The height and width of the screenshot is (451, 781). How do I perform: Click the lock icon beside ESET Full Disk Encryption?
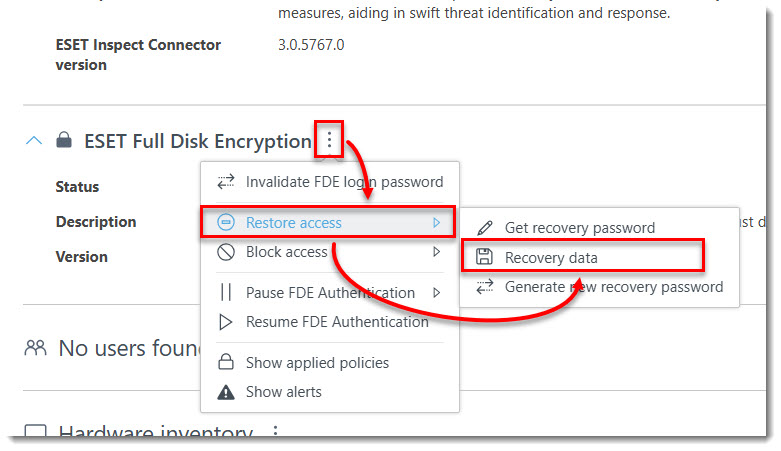(x=64, y=140)
